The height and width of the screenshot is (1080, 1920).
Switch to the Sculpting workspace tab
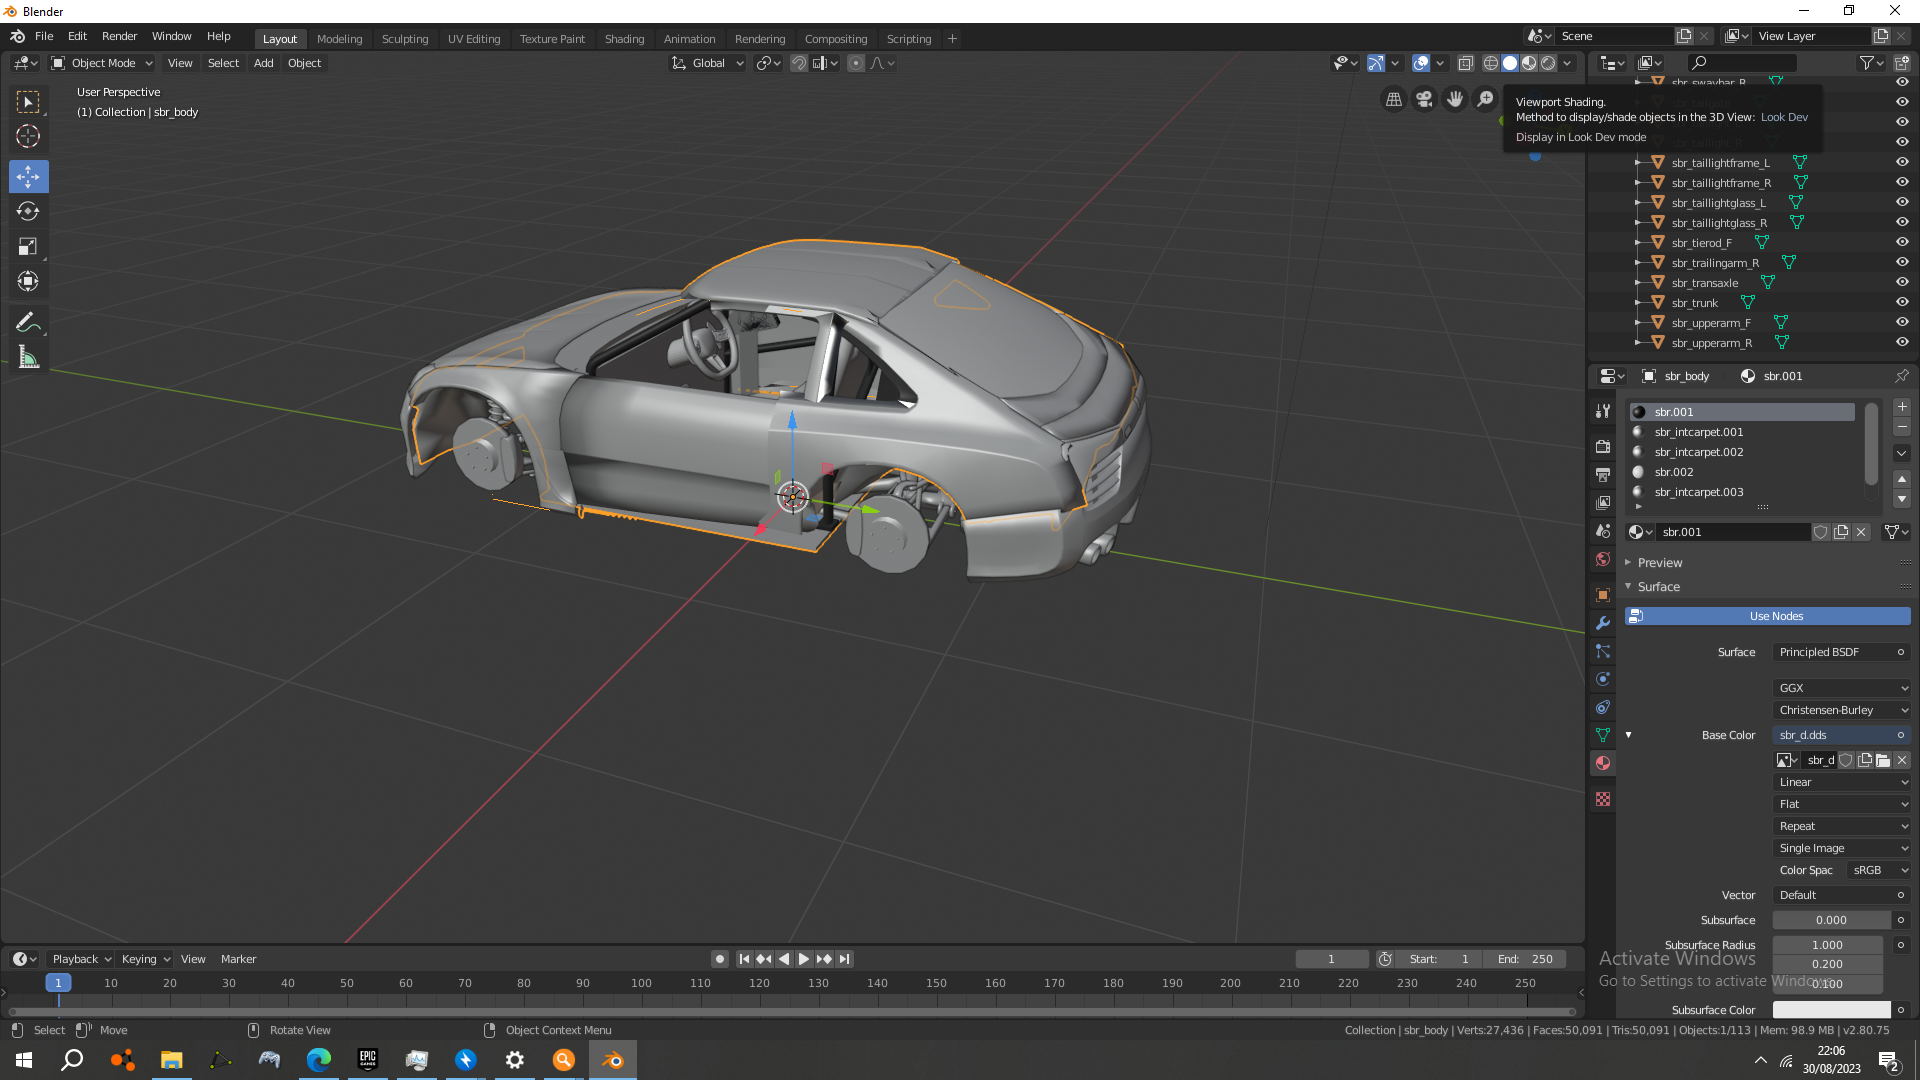point(405,39)
